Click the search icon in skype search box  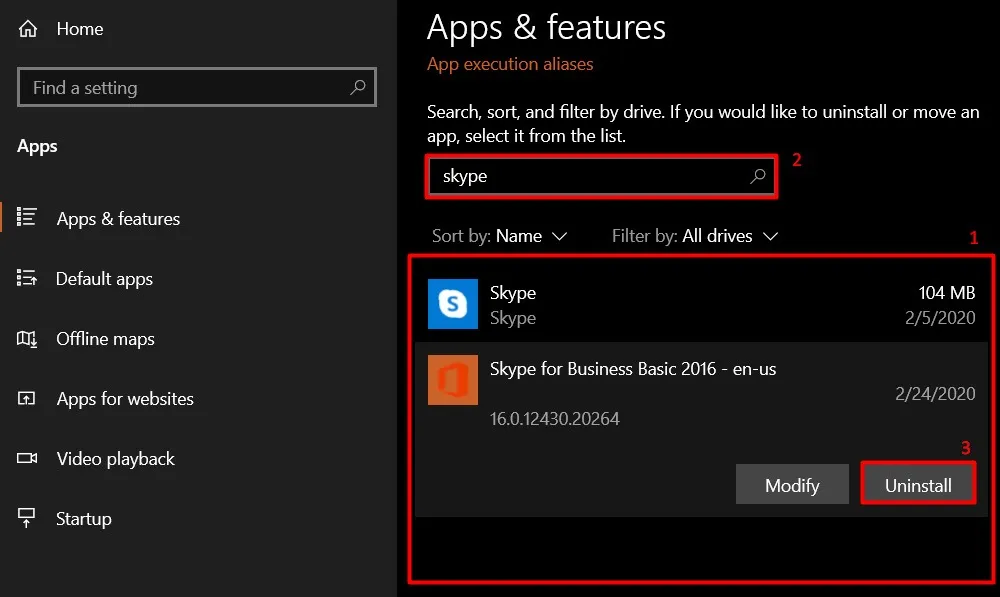pyautogui.click(x=758, y=175)
